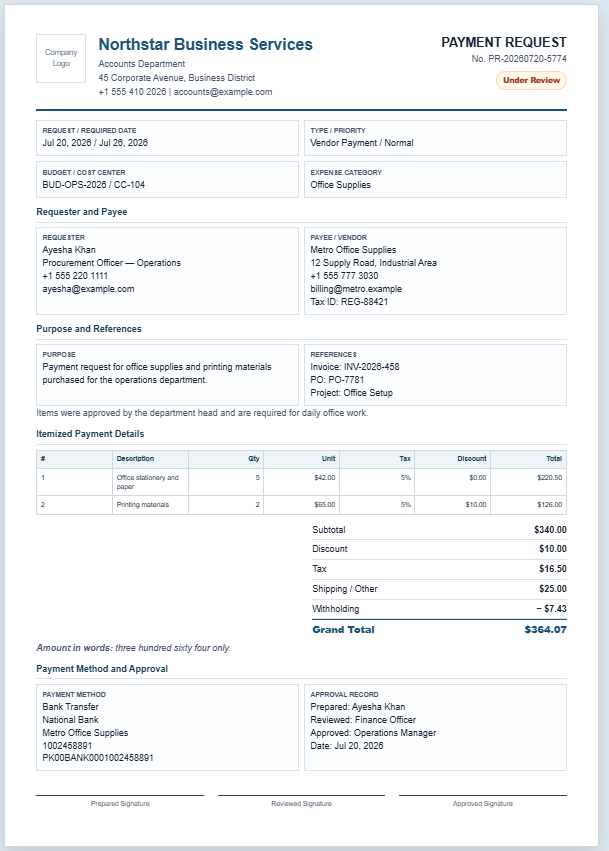Image resolution: width=609 pixels, height=851 pixels.
Task: Select the Itemized Payment Details heading
Action: coord(90,434)
